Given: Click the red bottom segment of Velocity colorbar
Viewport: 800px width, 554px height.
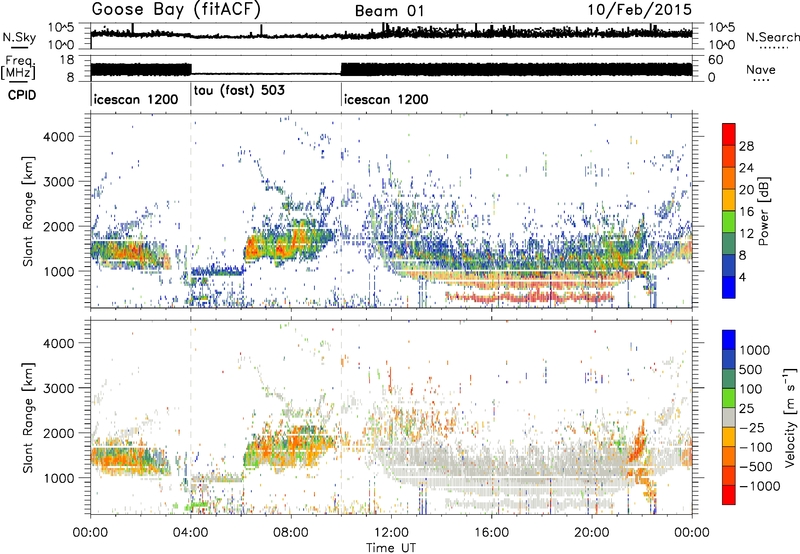Looking at the screenshot, I should 729,495.
